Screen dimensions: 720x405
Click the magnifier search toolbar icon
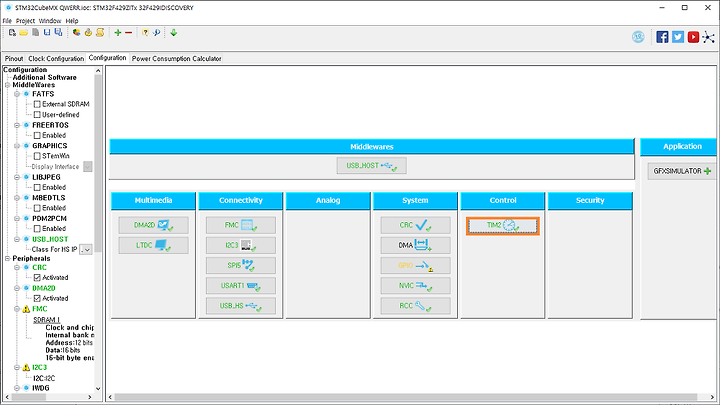[157, 33]
